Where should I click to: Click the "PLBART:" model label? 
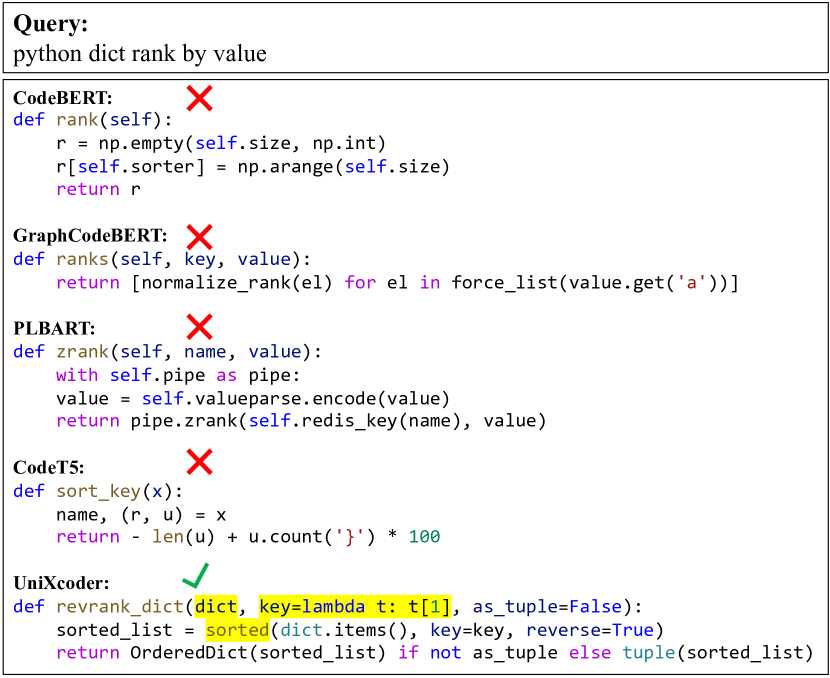[x=54, y=328]
